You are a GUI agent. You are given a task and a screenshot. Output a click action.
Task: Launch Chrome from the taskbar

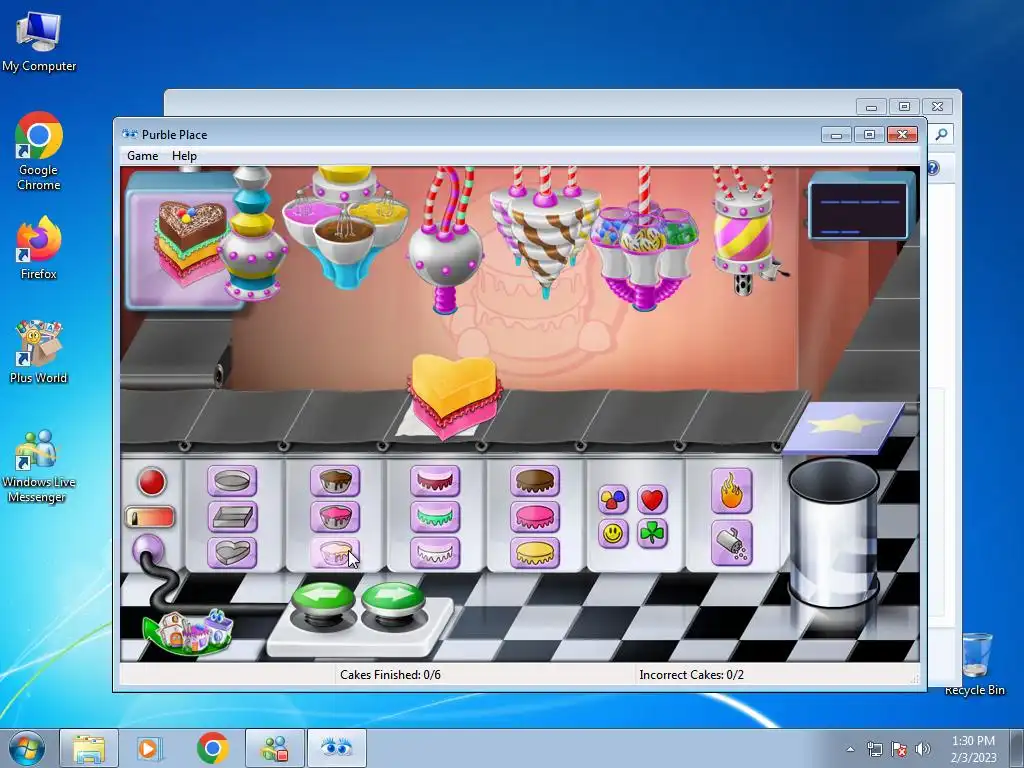coord(212,748)
